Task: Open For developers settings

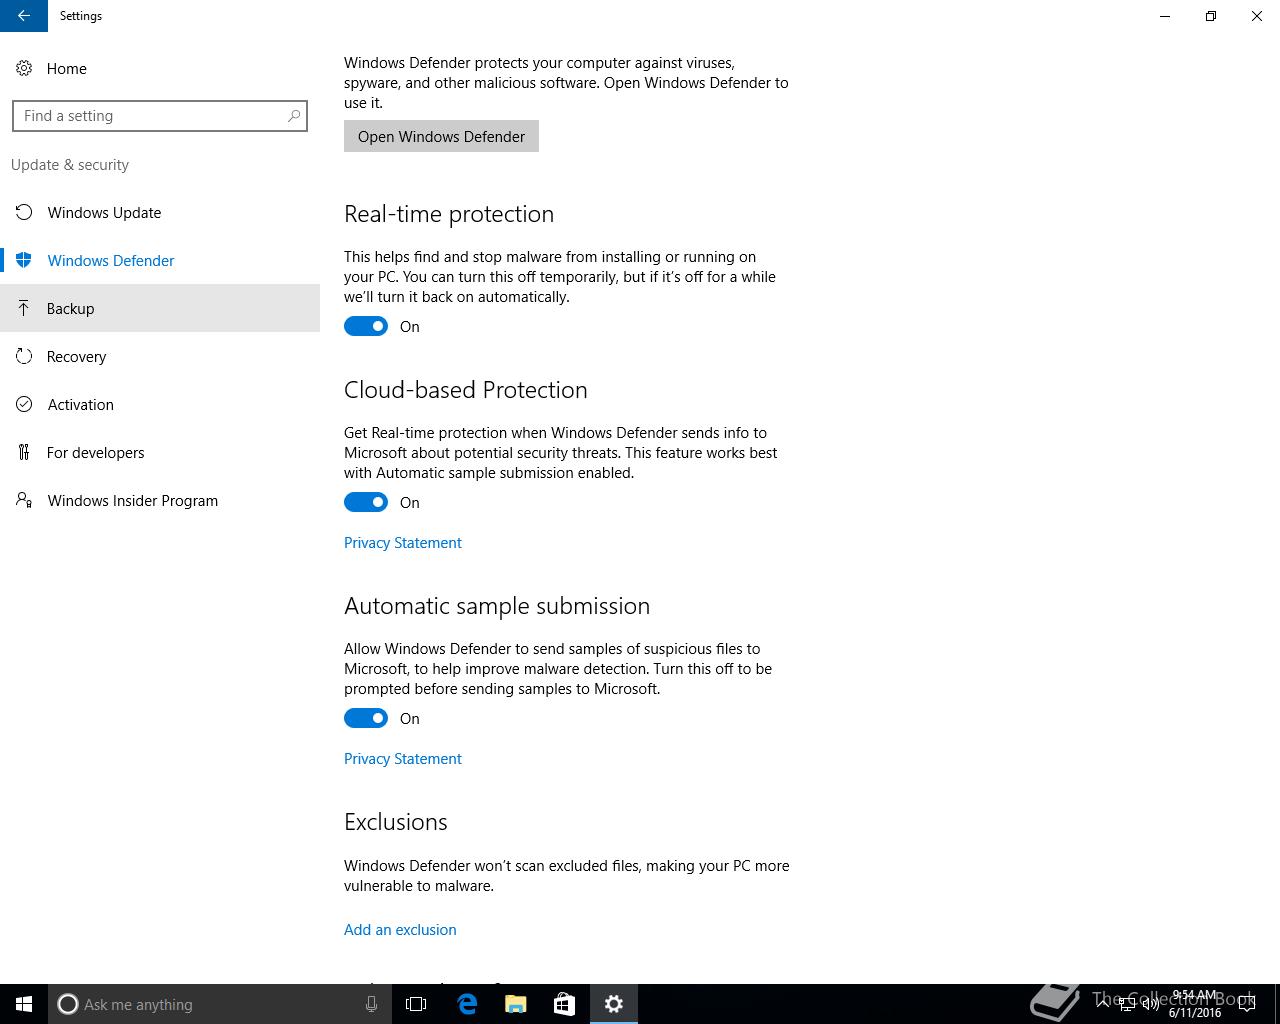Action: 160,452
